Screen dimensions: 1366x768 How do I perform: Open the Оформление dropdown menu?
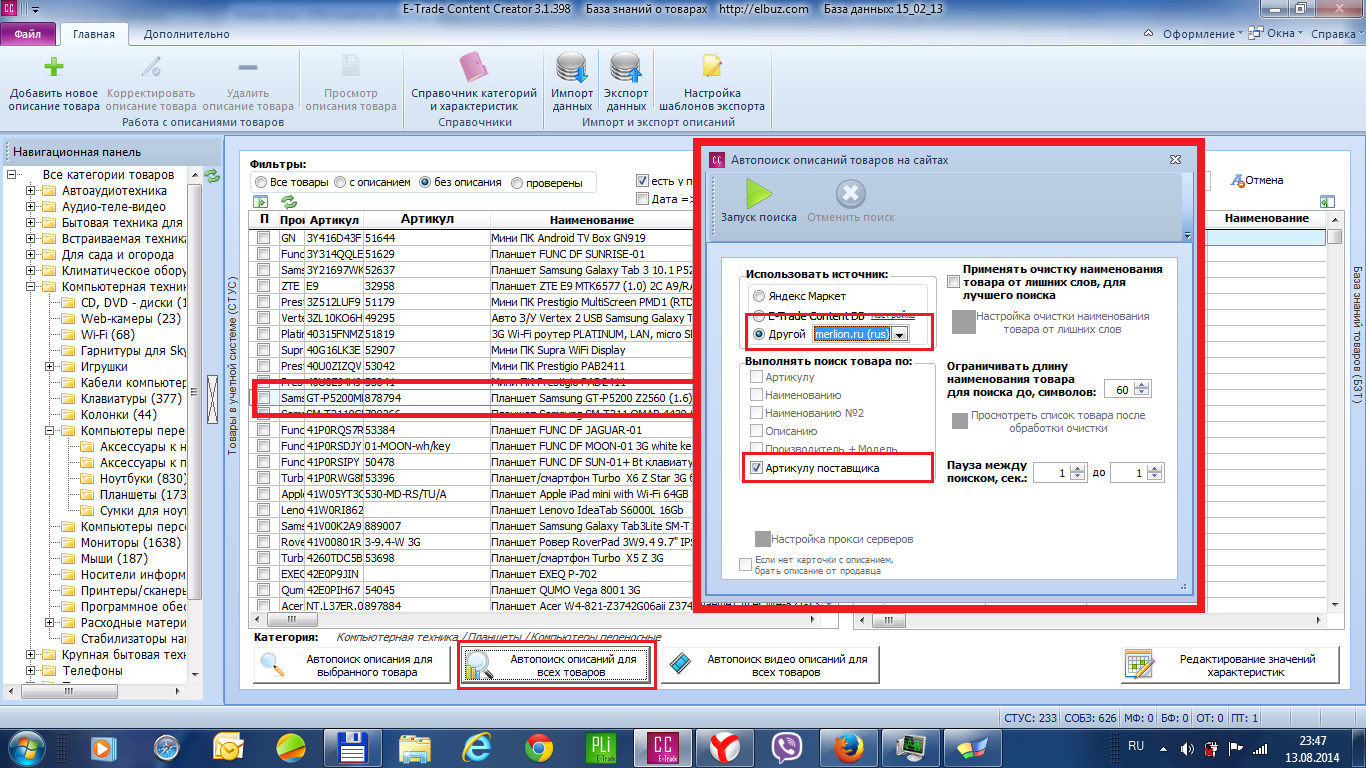click(1203, 34)
